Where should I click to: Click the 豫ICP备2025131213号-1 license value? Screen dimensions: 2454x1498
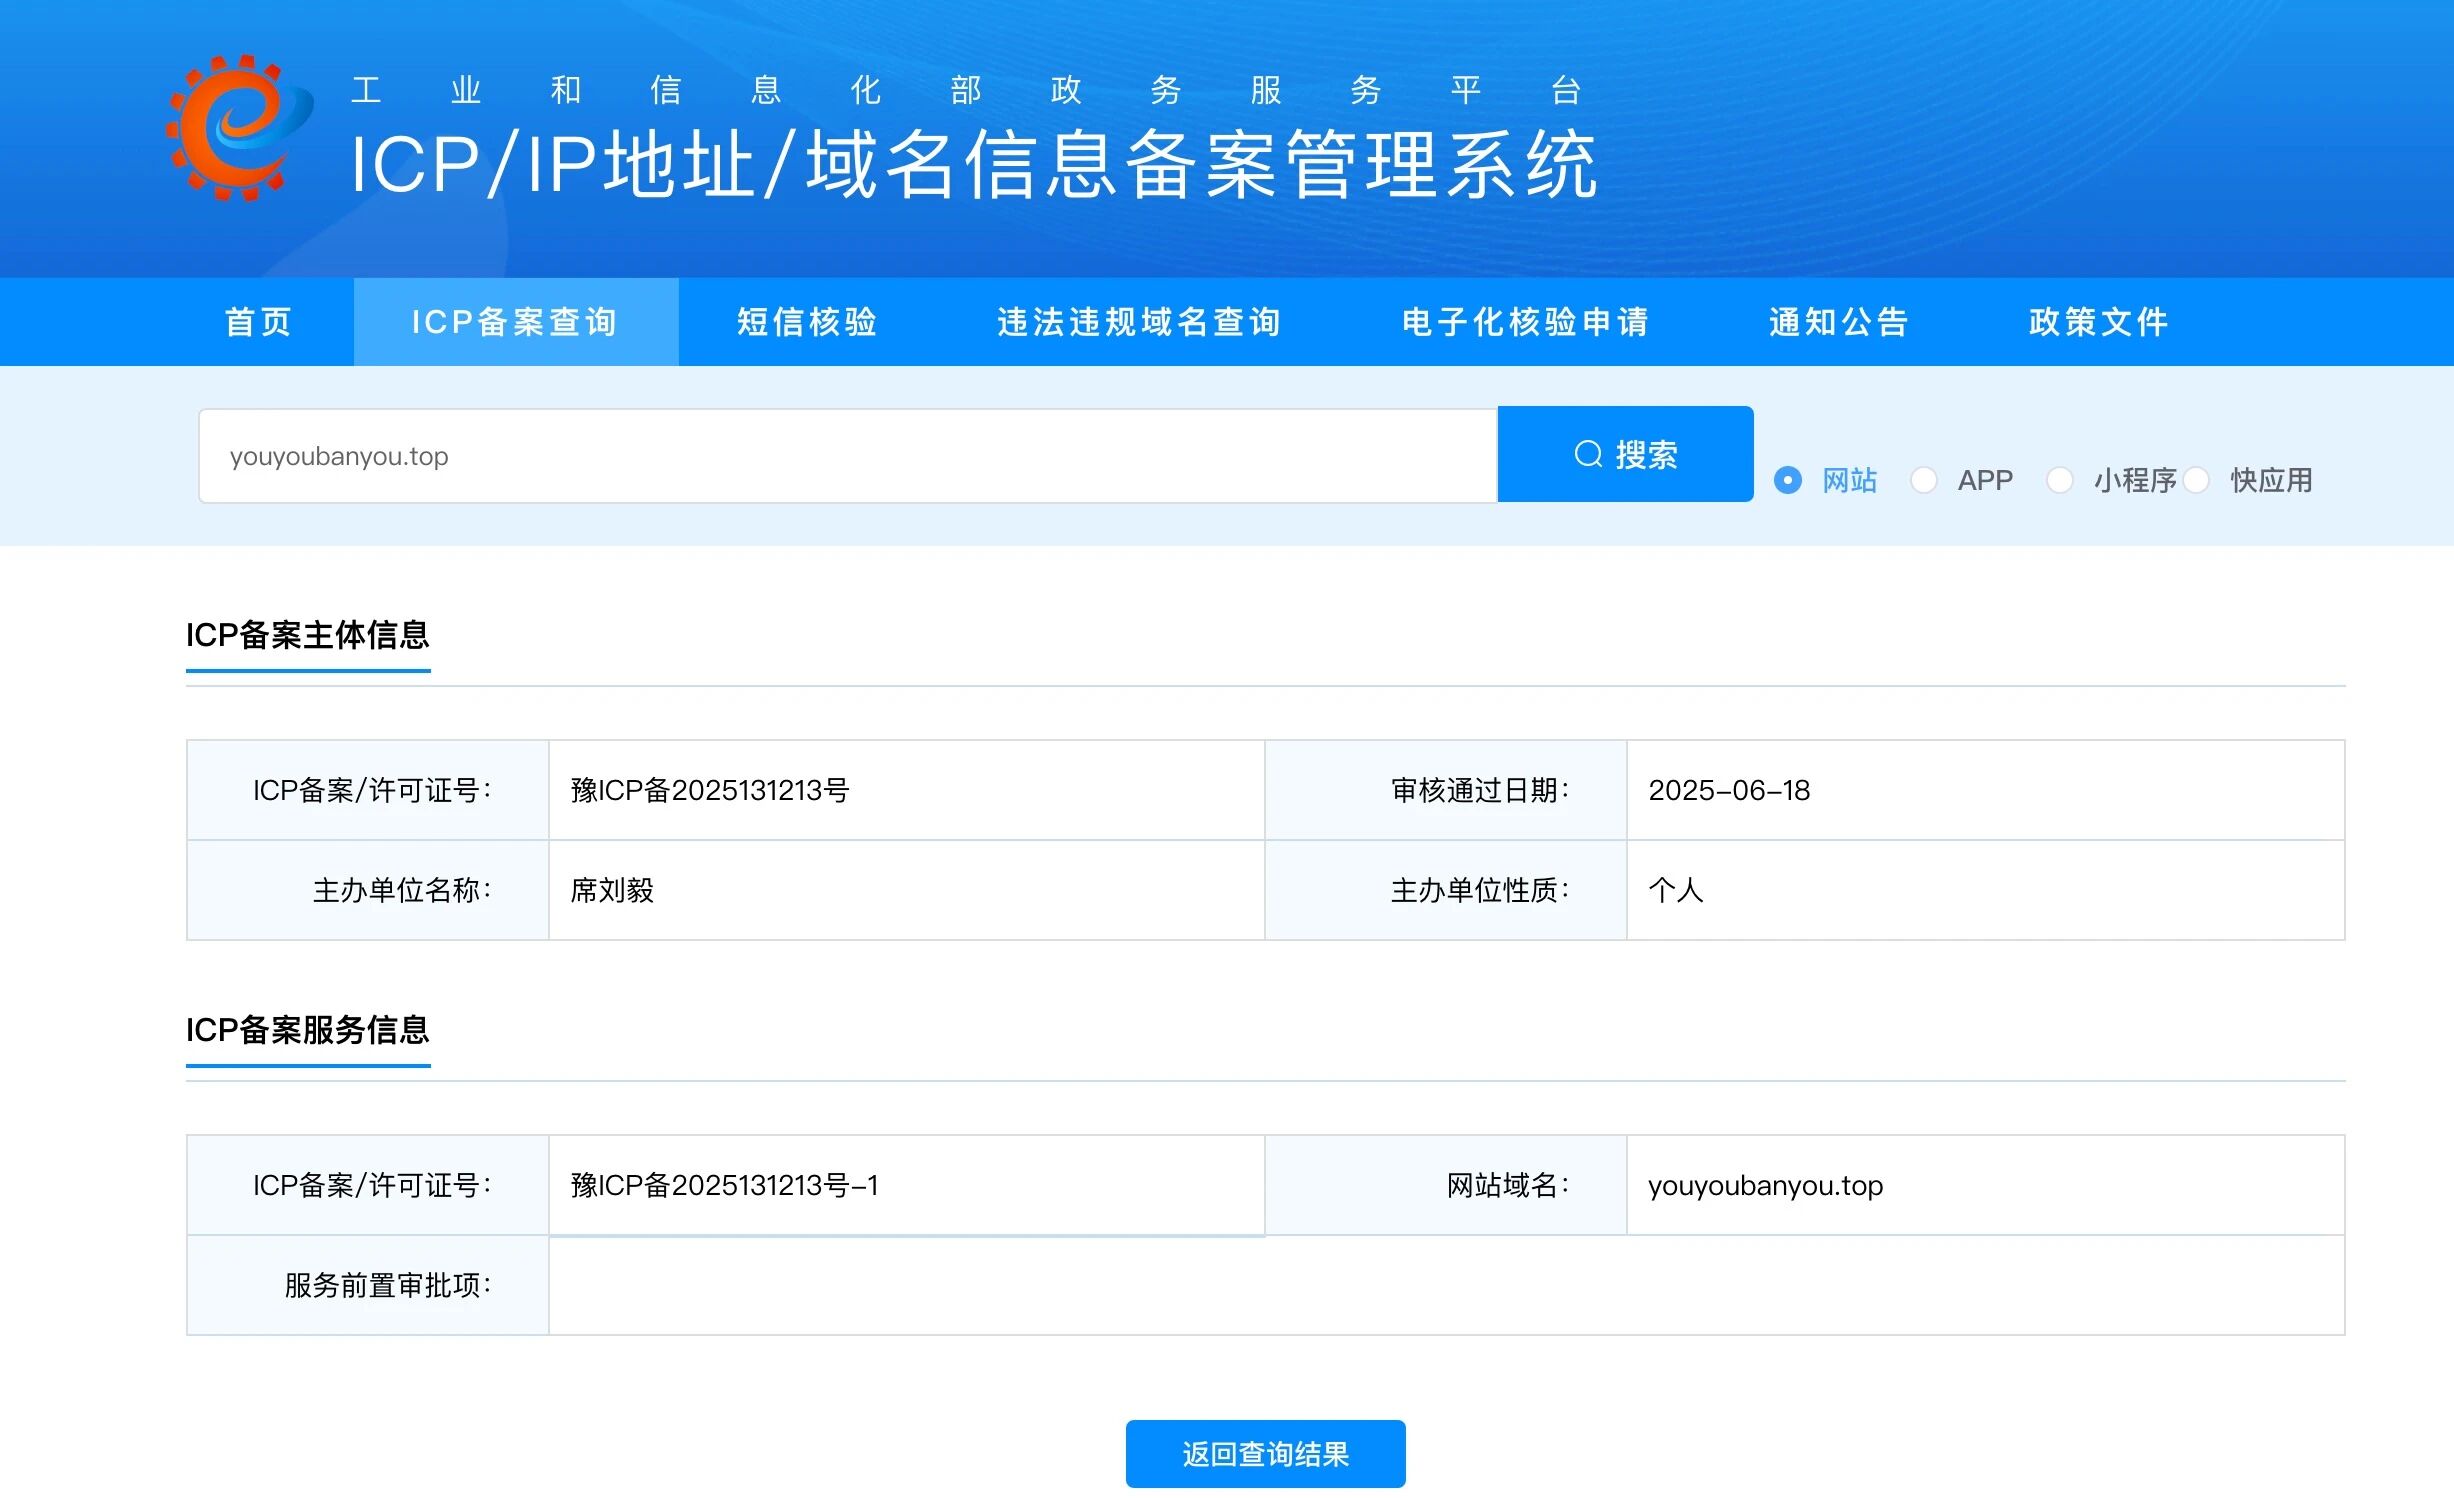[724, 1186]
